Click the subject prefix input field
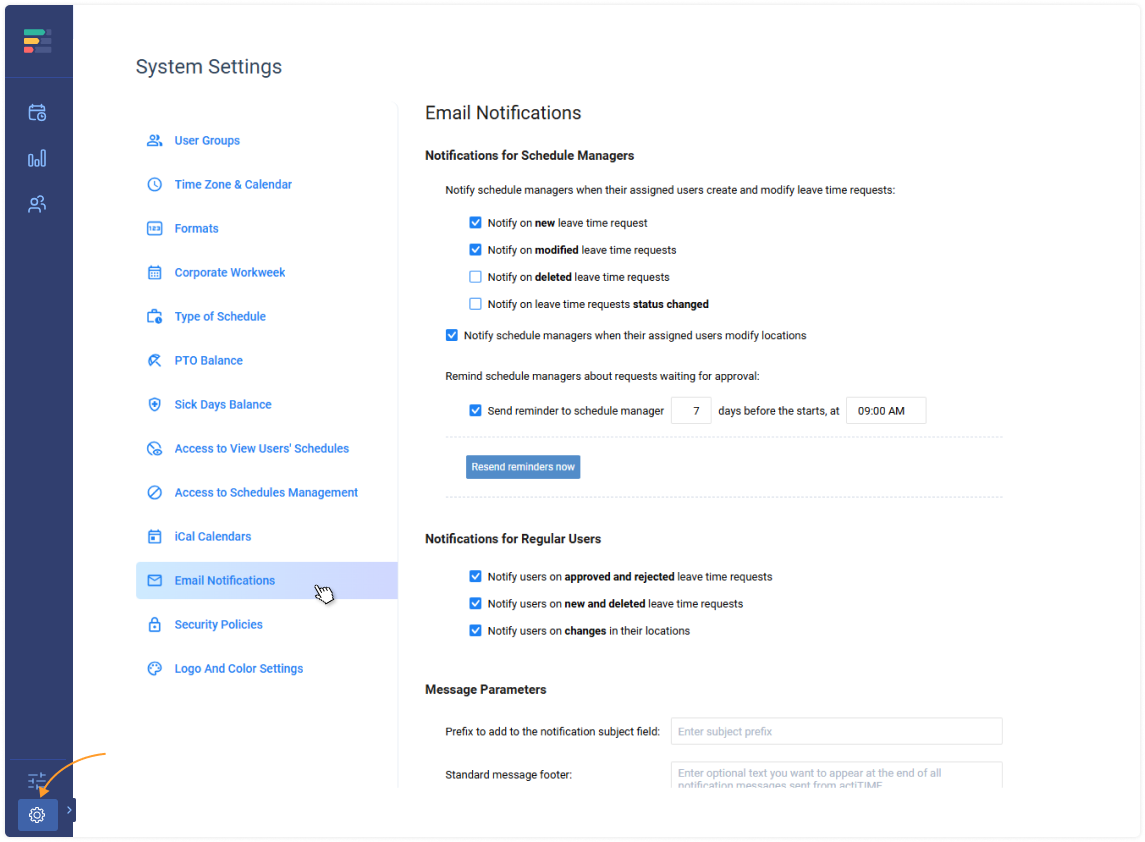Viewport: 1145px width, 842px height. (836, 732)
